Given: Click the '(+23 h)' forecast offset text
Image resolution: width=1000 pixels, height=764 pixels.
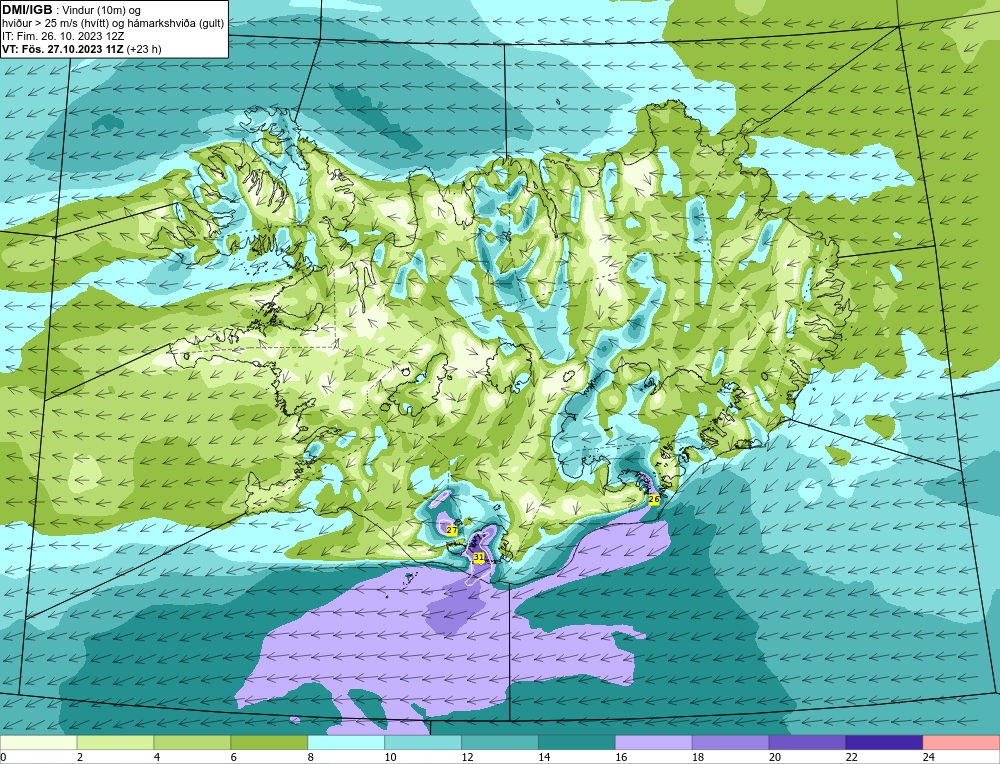Looking at the screenshot, I should 144,48.
